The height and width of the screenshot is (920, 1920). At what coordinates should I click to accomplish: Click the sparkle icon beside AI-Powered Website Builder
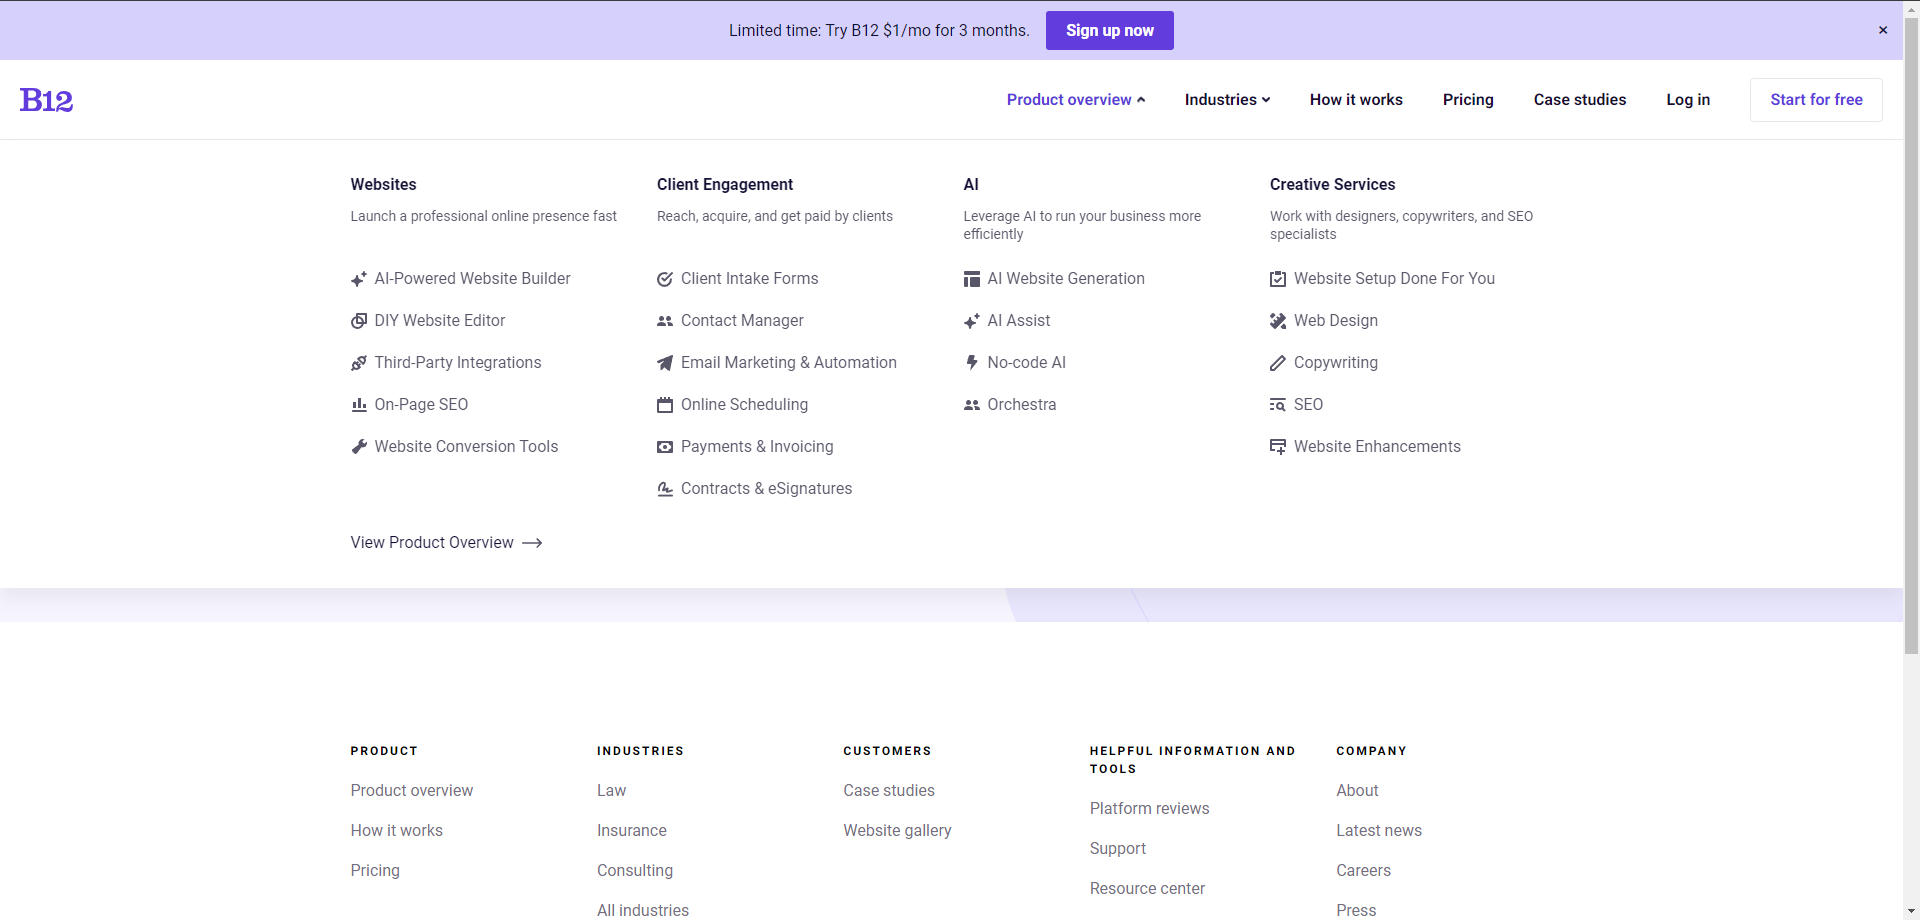pyautogui.click(x=359, y=279)
